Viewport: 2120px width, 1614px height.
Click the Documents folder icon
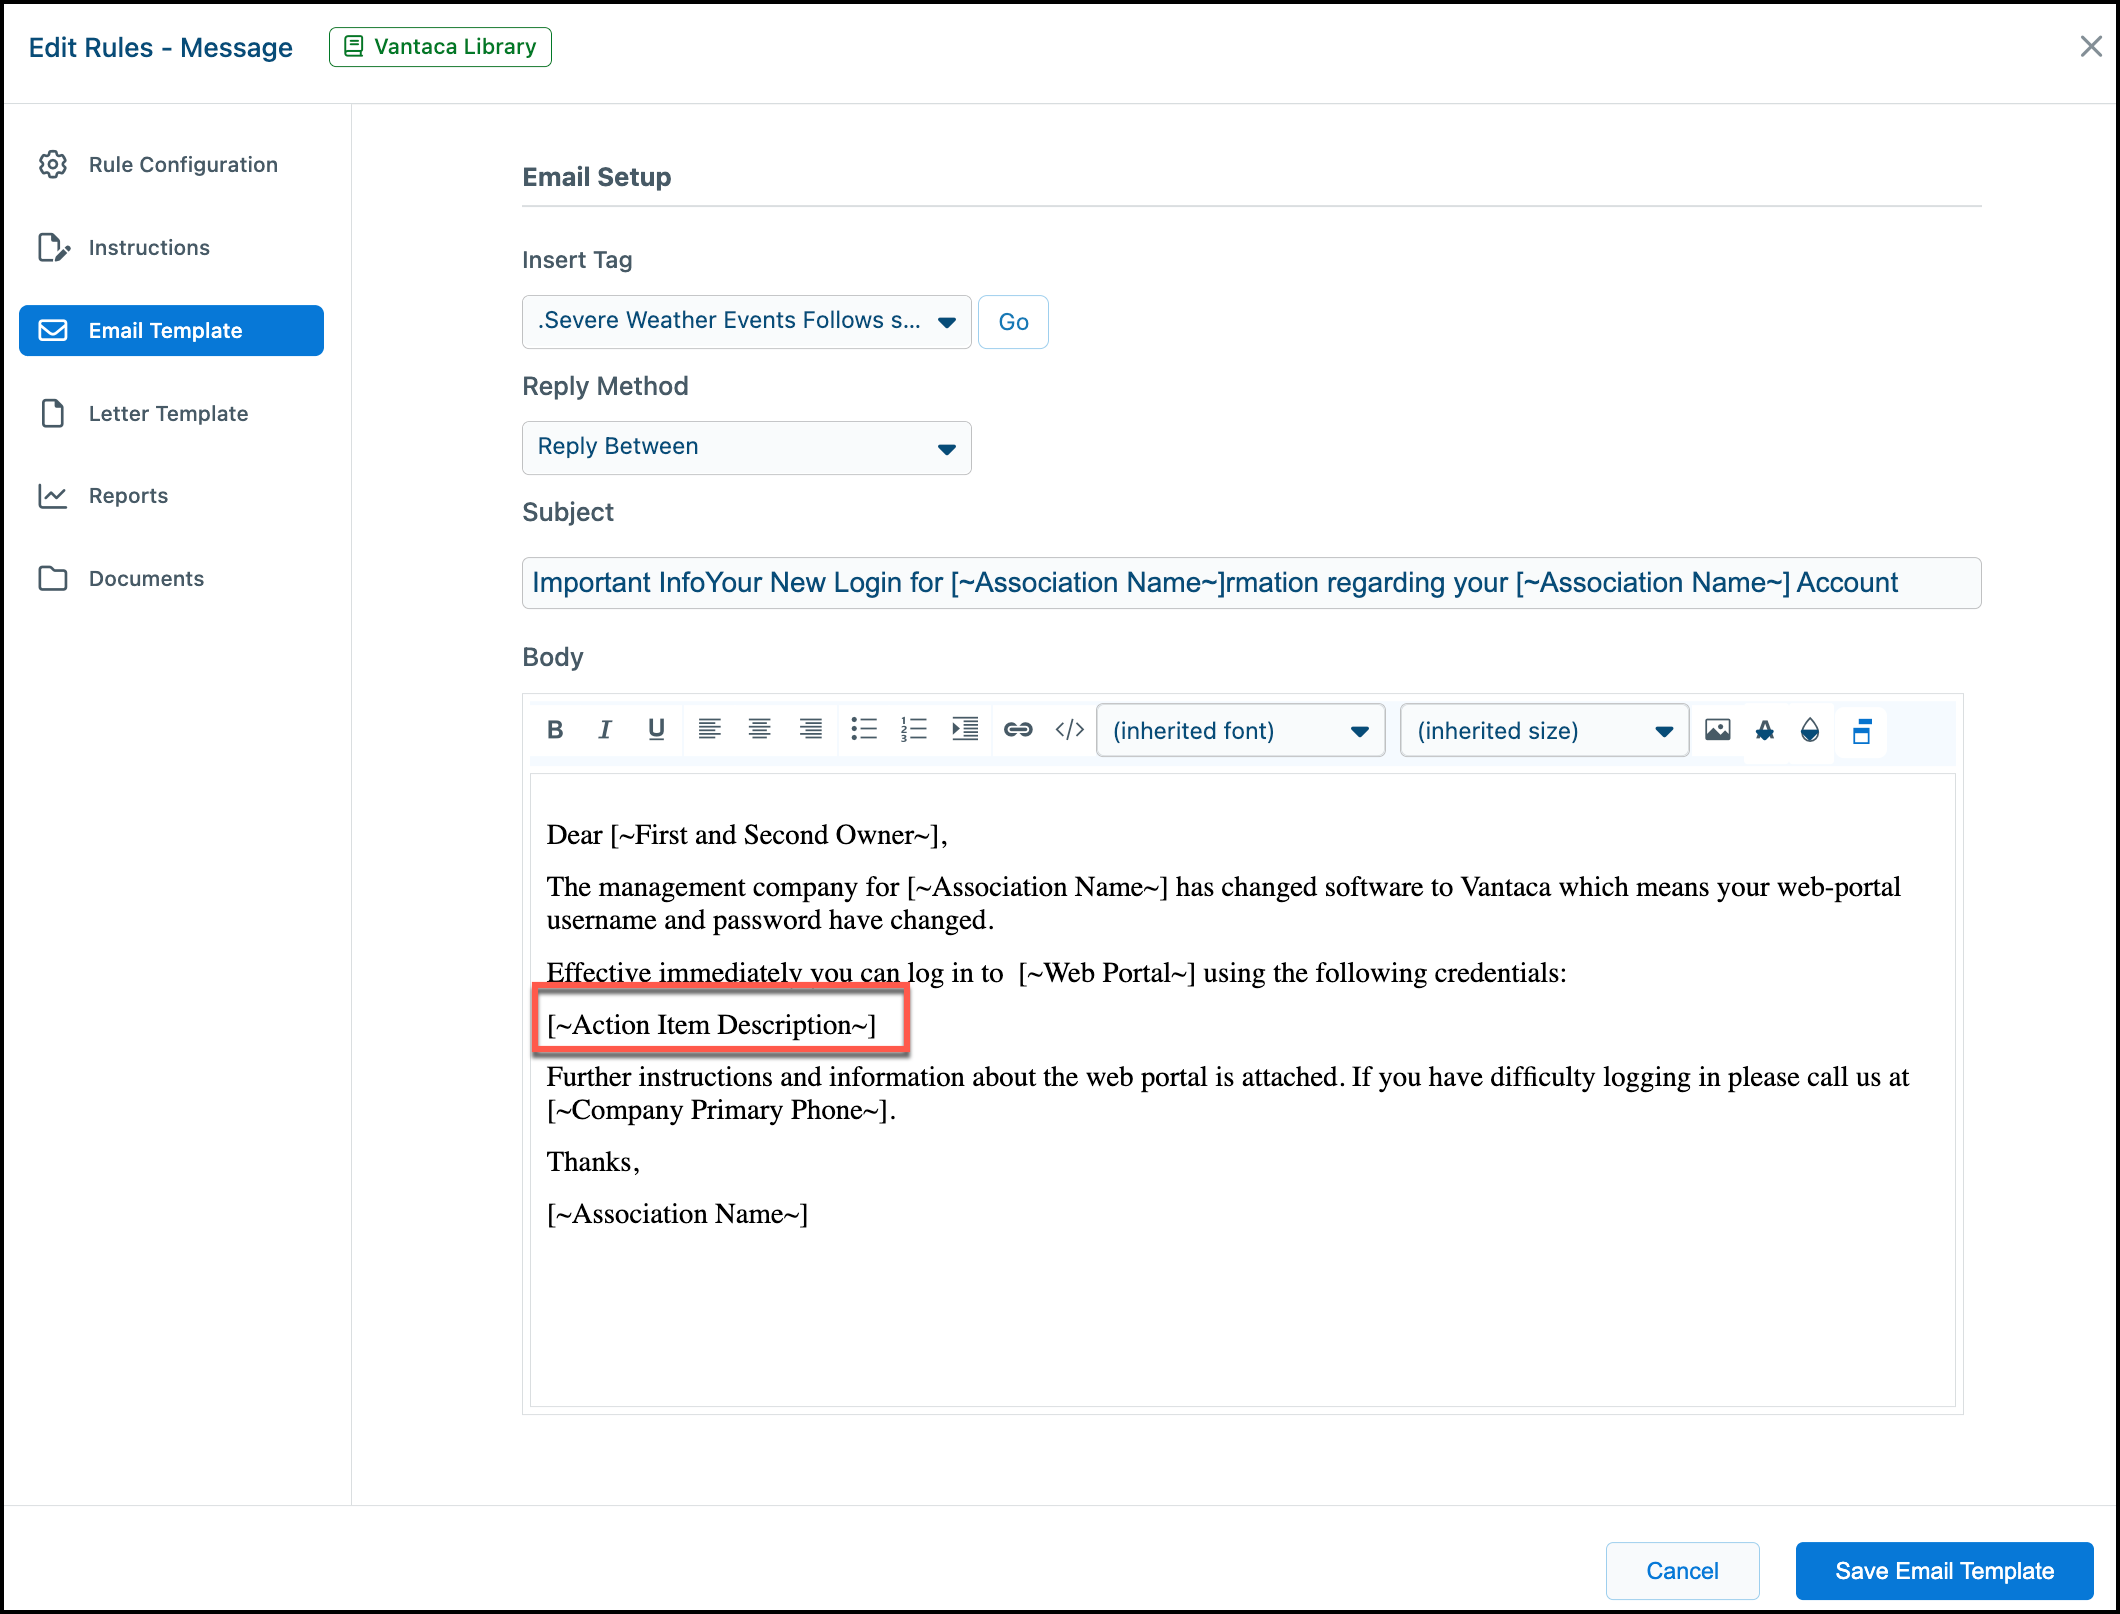(53, 579)
